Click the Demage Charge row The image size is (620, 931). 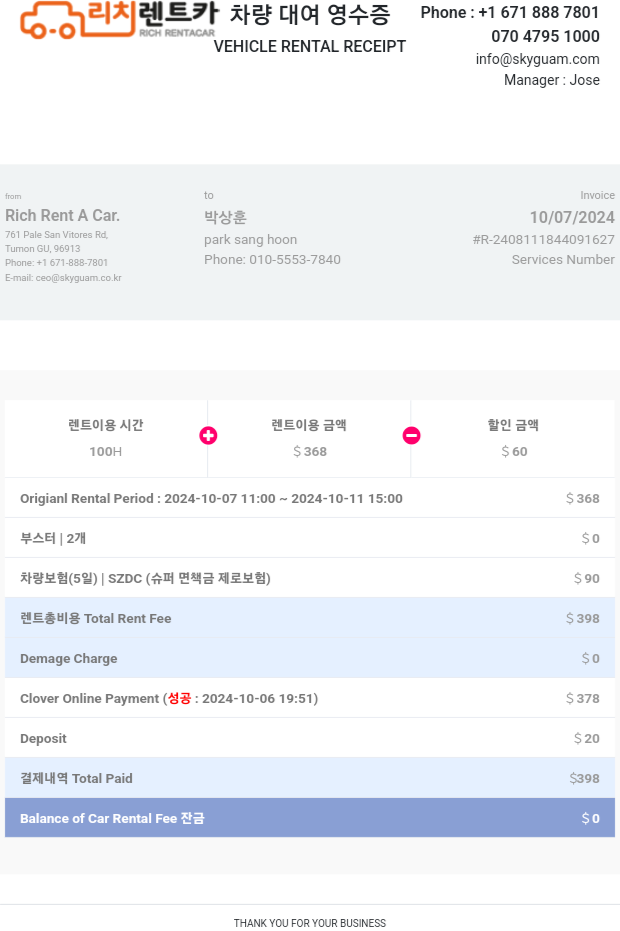[309, 658]
